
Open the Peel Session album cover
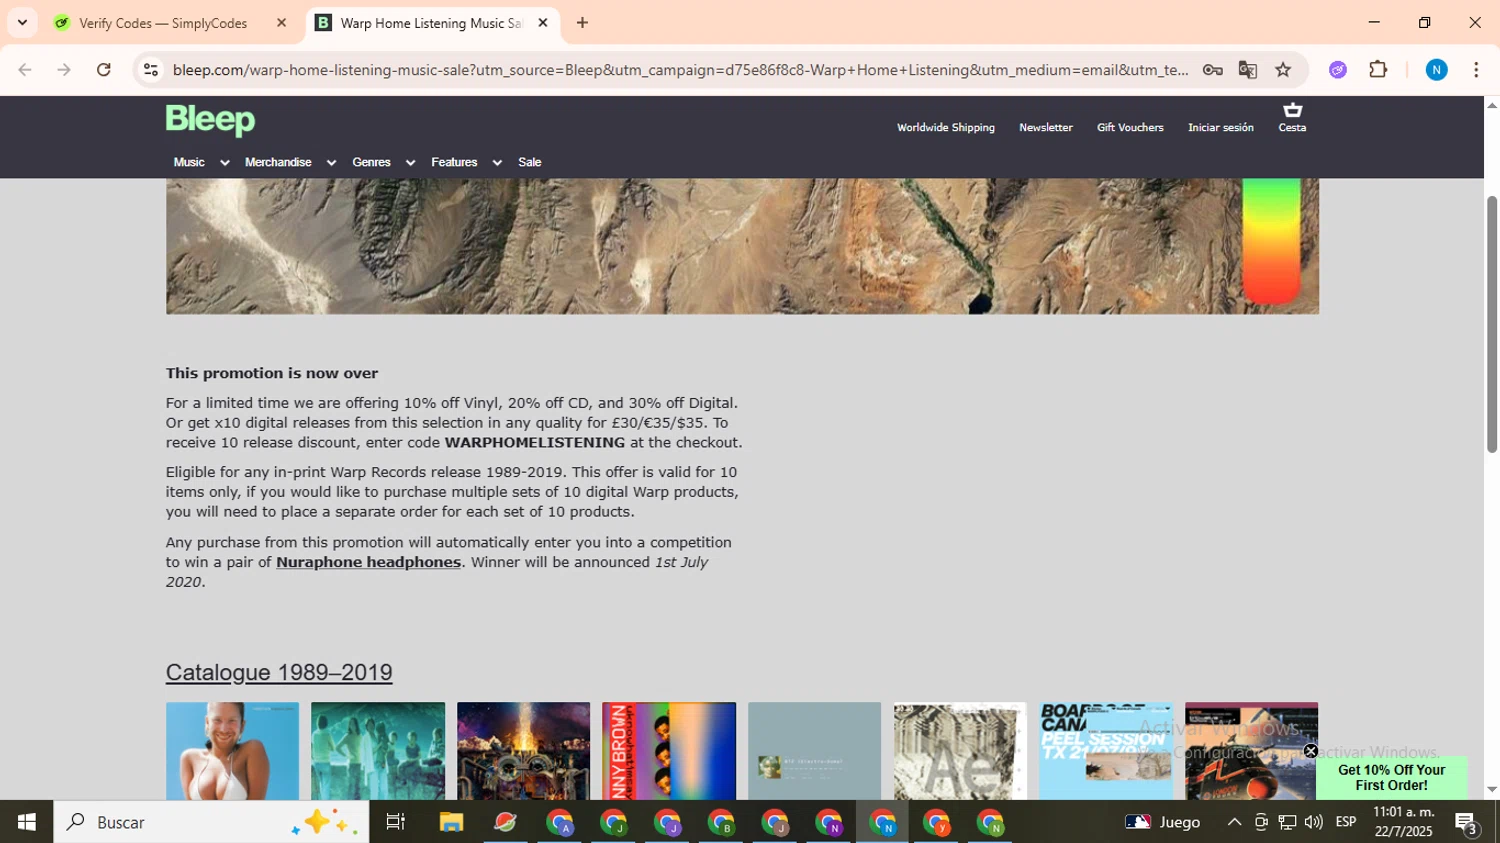(1106, 751)
